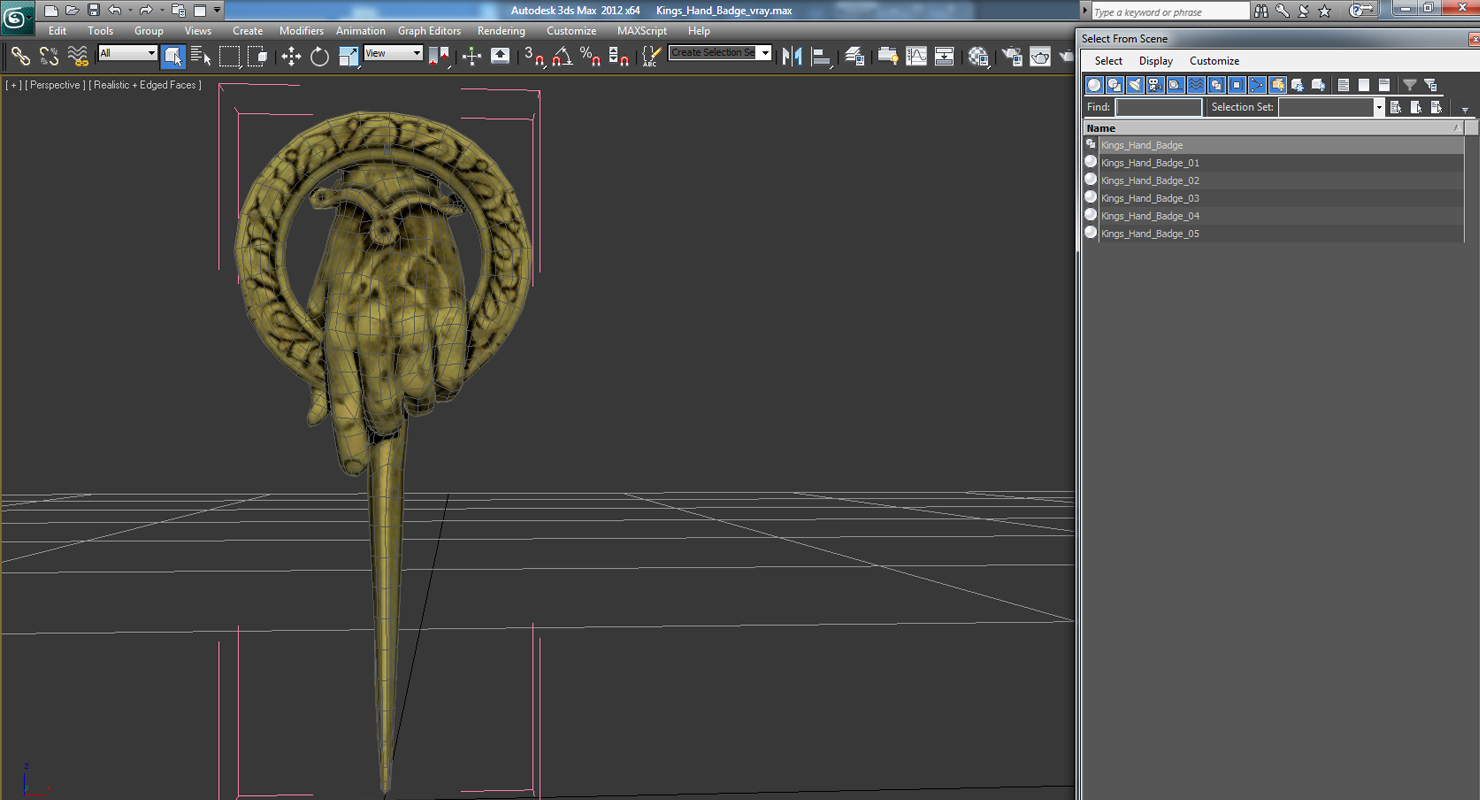1480x800 pixels.
Task: Click the [Perspective] viewport label
Action: [x=54, y=85]
